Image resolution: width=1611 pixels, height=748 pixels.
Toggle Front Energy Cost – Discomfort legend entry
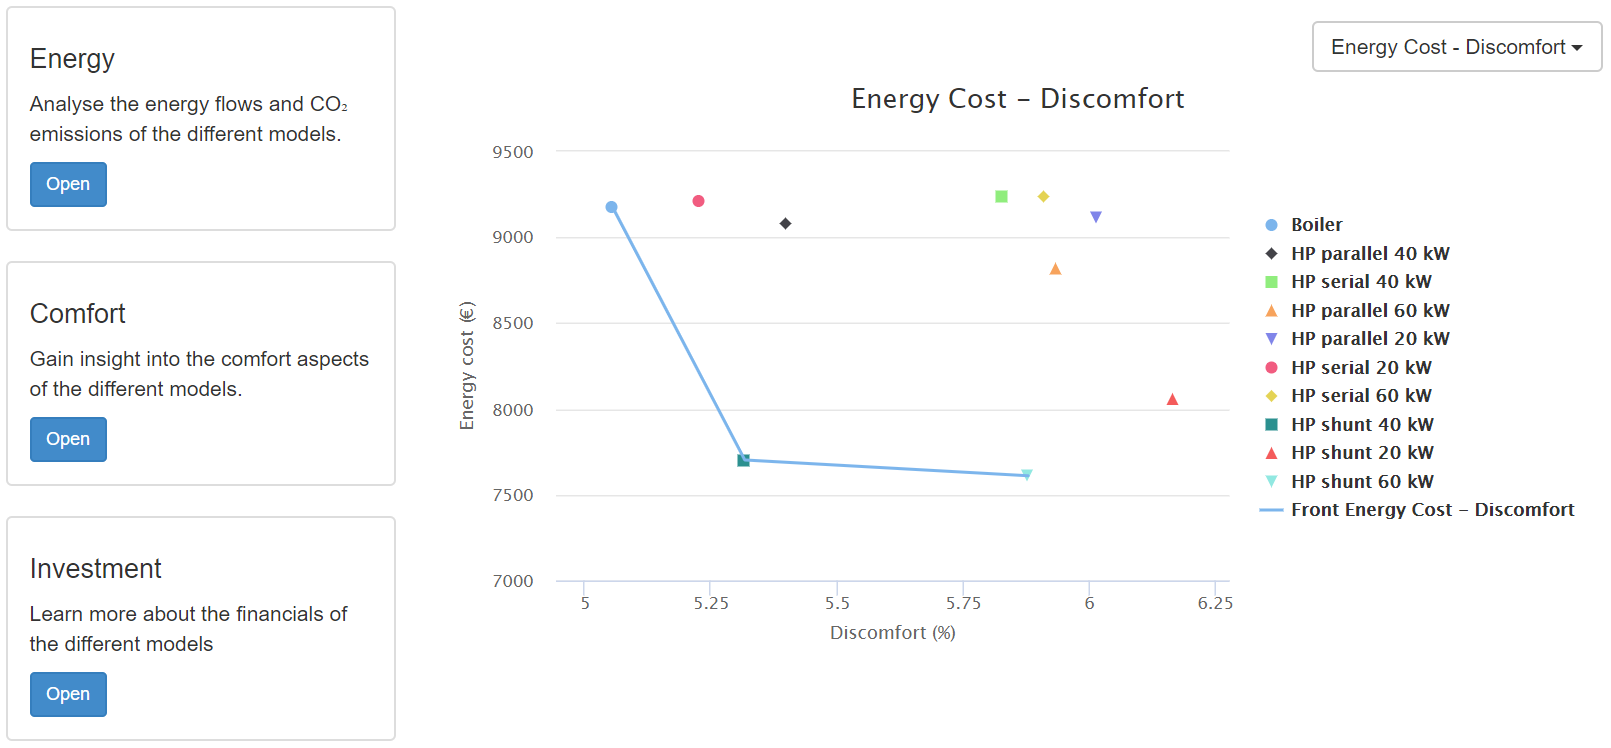(1431, 510)
